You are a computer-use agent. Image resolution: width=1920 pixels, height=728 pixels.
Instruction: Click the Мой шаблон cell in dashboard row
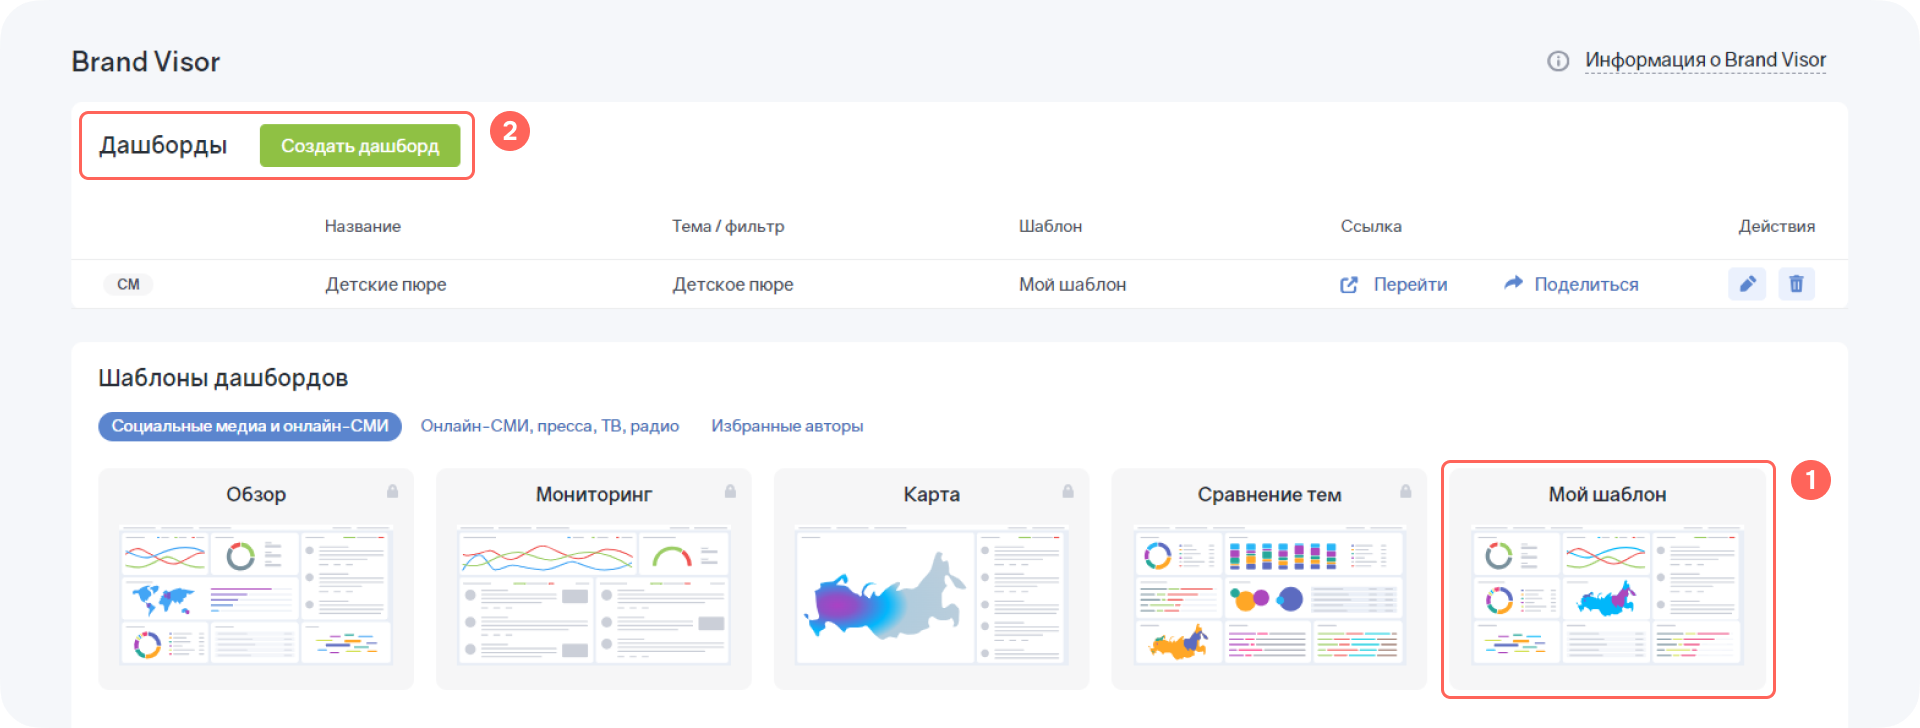pyautogui.click(x=1072, y=285)
